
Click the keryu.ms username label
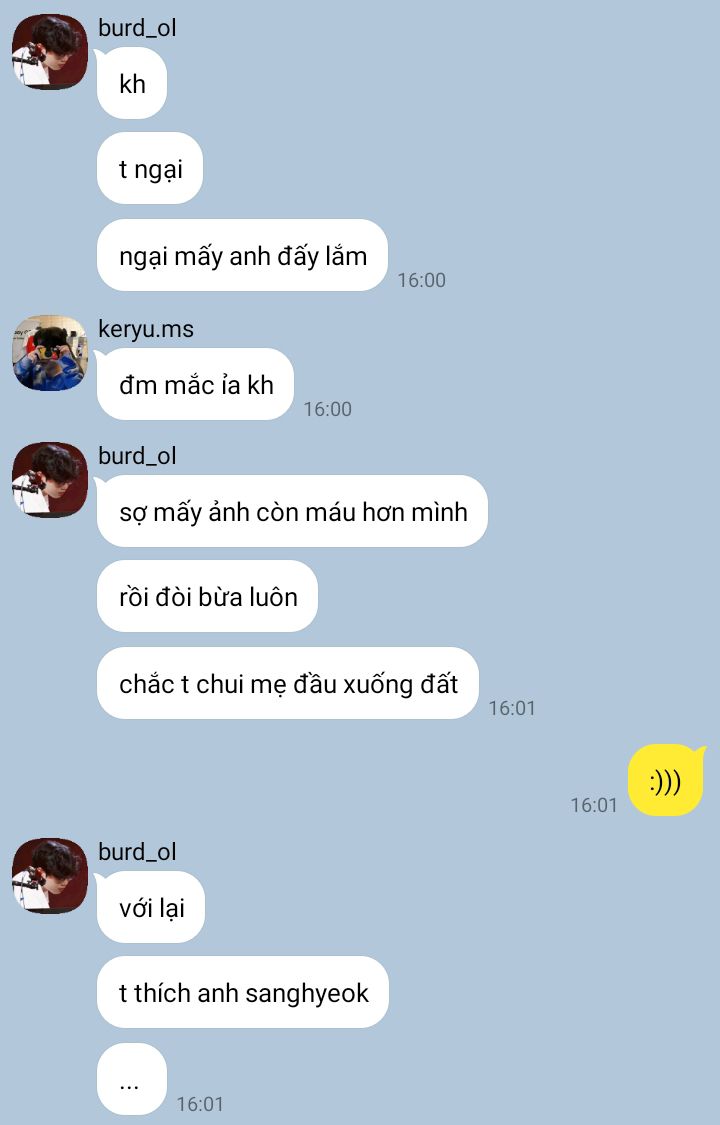pyautogui.click(x=146, y=329)
